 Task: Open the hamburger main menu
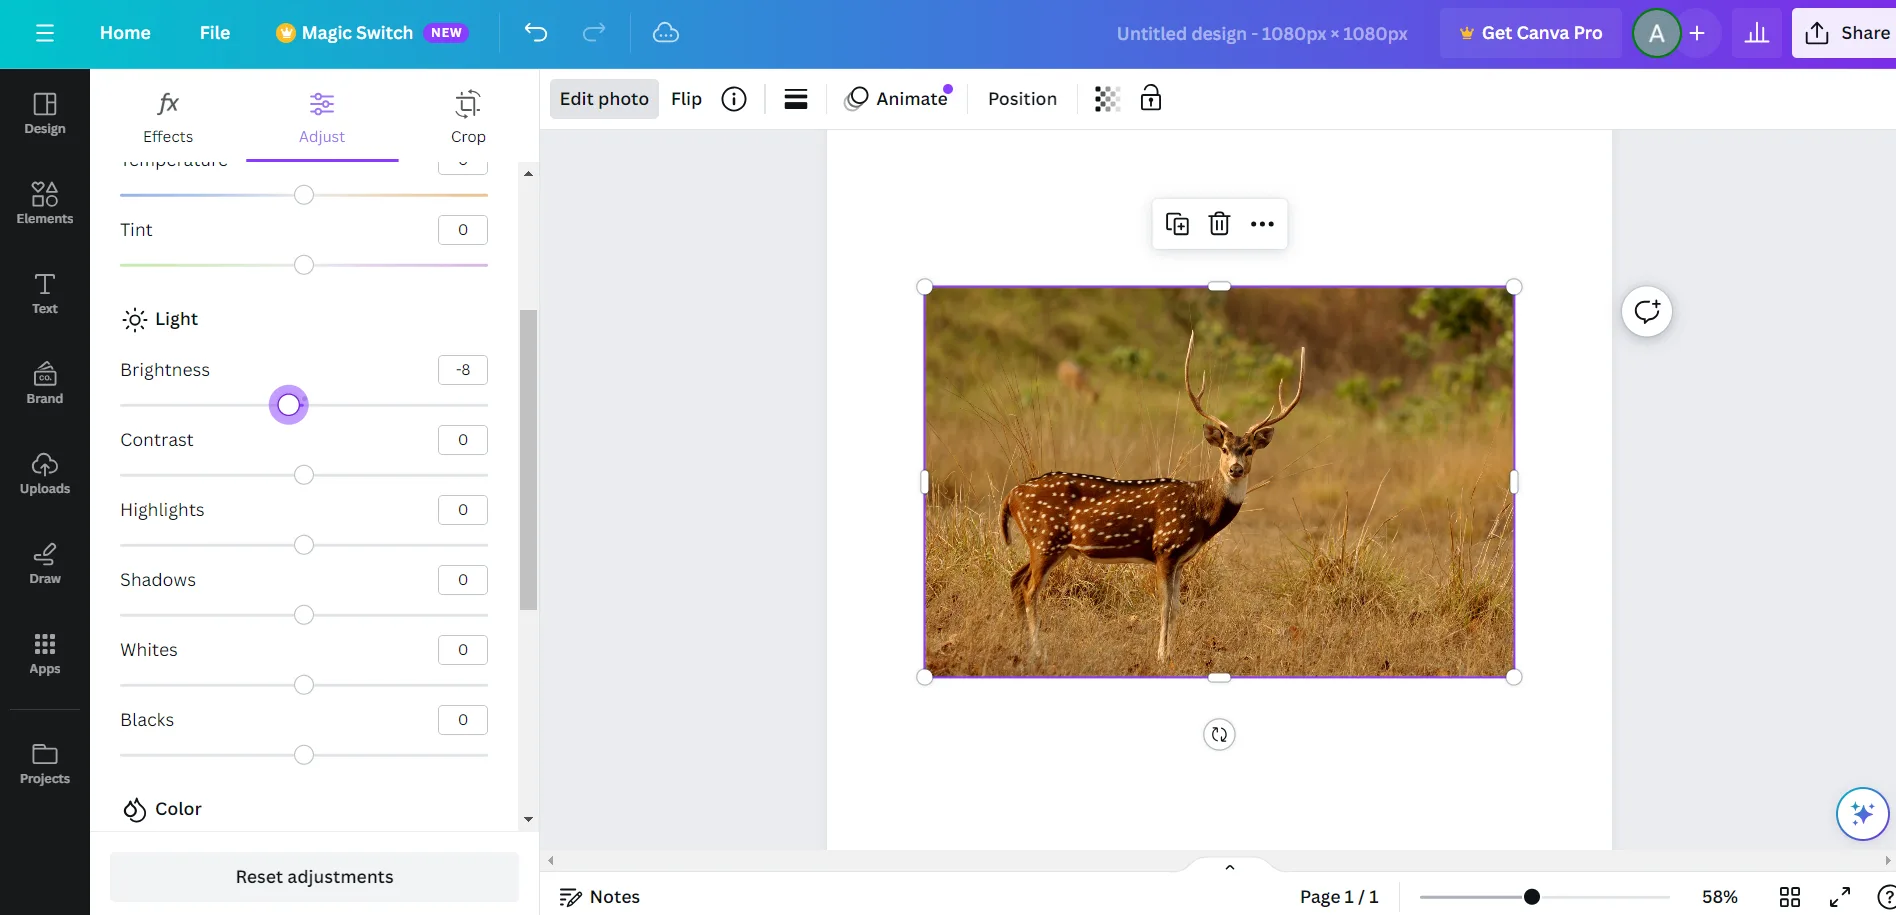click(x=45, y=33)
